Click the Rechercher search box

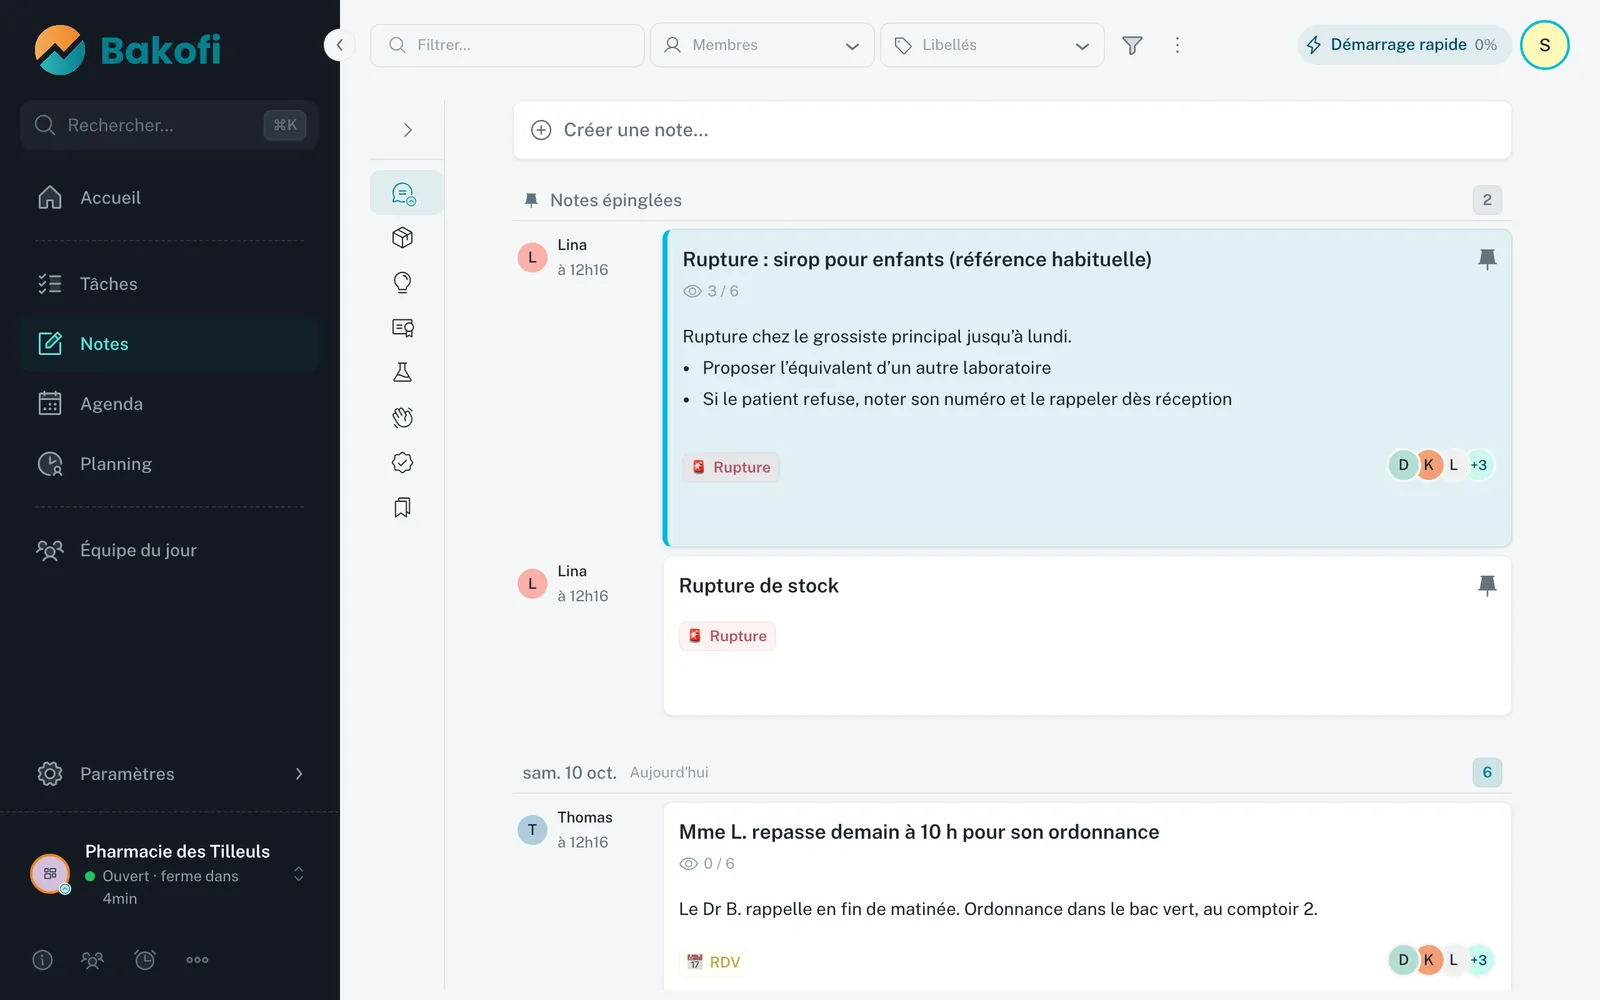(x=170, y=125)
